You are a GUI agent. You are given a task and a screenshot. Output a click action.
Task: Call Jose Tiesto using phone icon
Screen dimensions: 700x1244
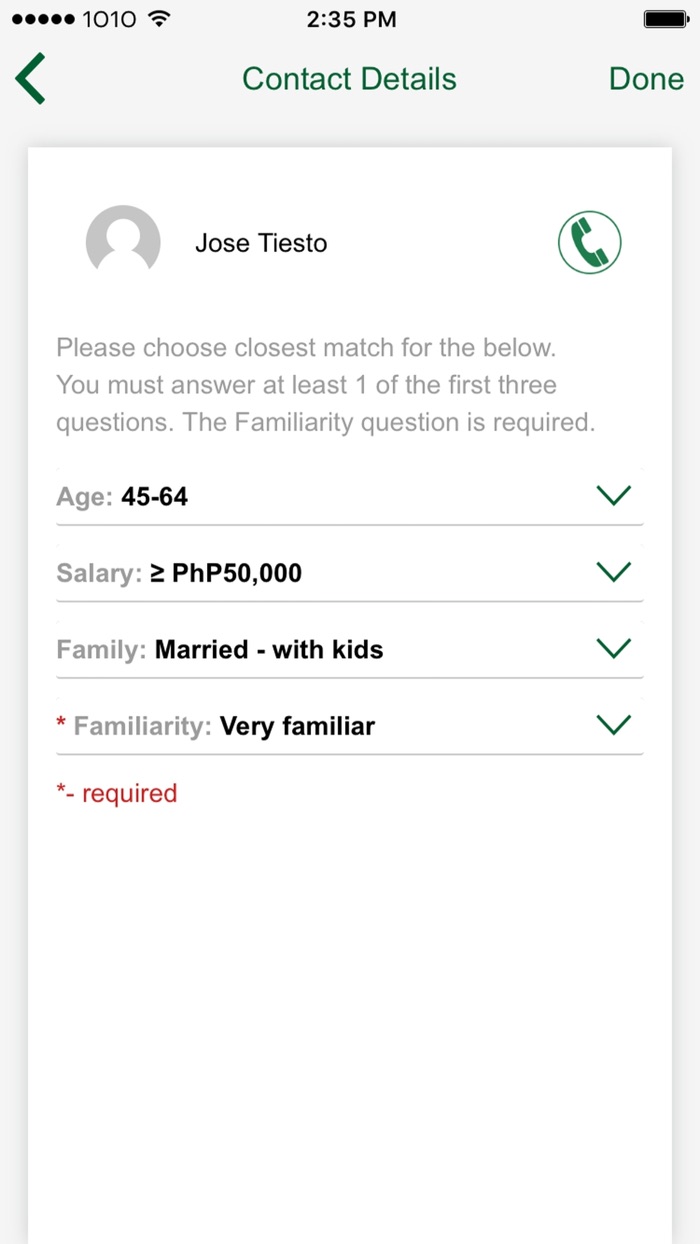coord(589,242)
